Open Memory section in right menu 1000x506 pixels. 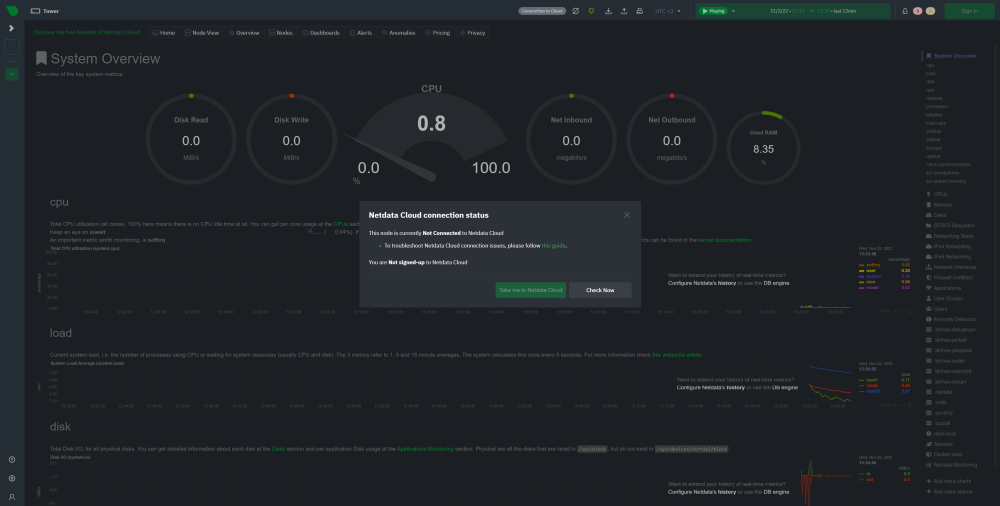[x=939, y=205]
